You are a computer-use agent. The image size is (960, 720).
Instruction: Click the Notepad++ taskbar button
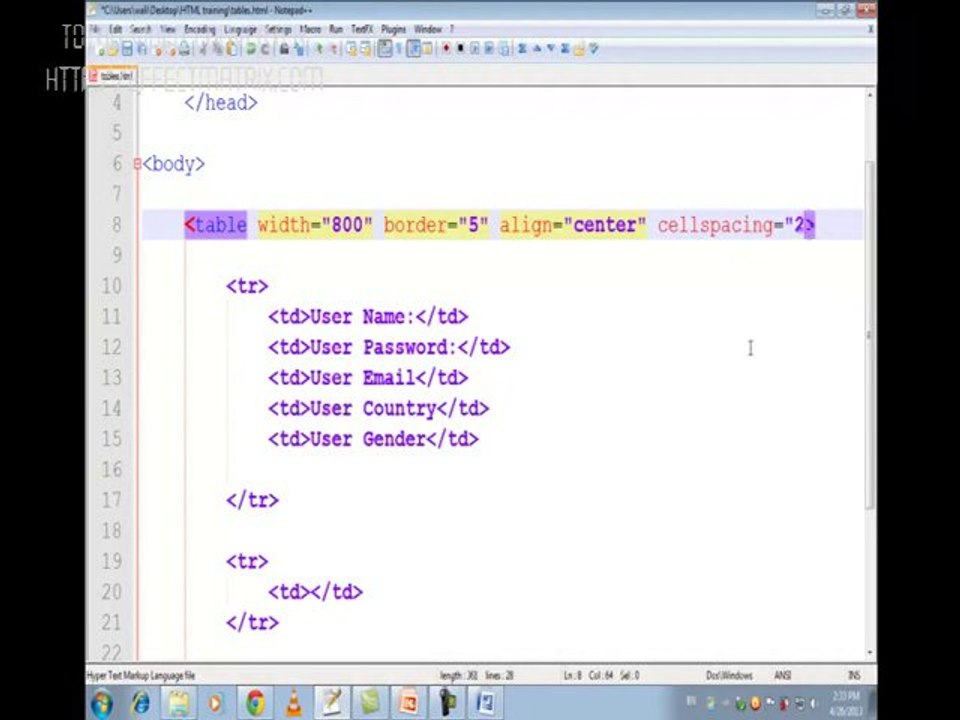(331, 702)
